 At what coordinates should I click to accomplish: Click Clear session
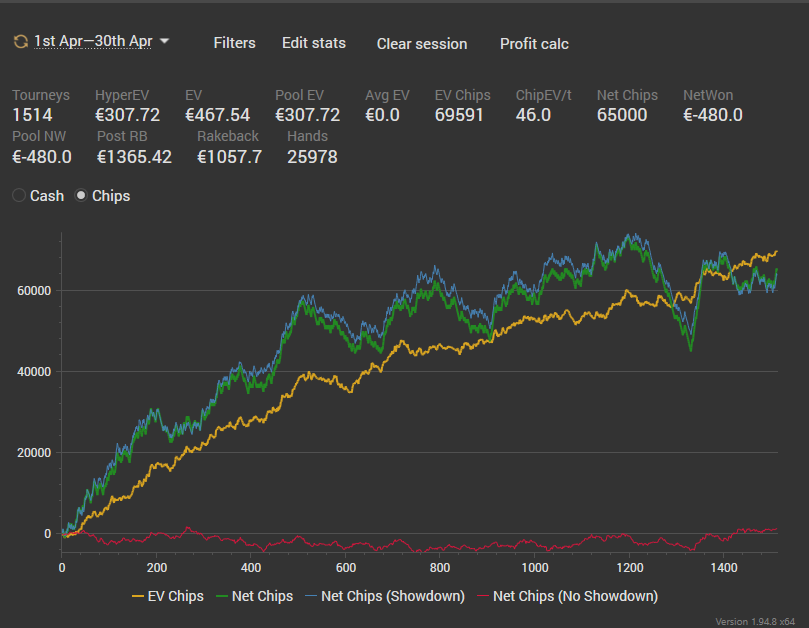pyautogui.click(x=422, y=44)
